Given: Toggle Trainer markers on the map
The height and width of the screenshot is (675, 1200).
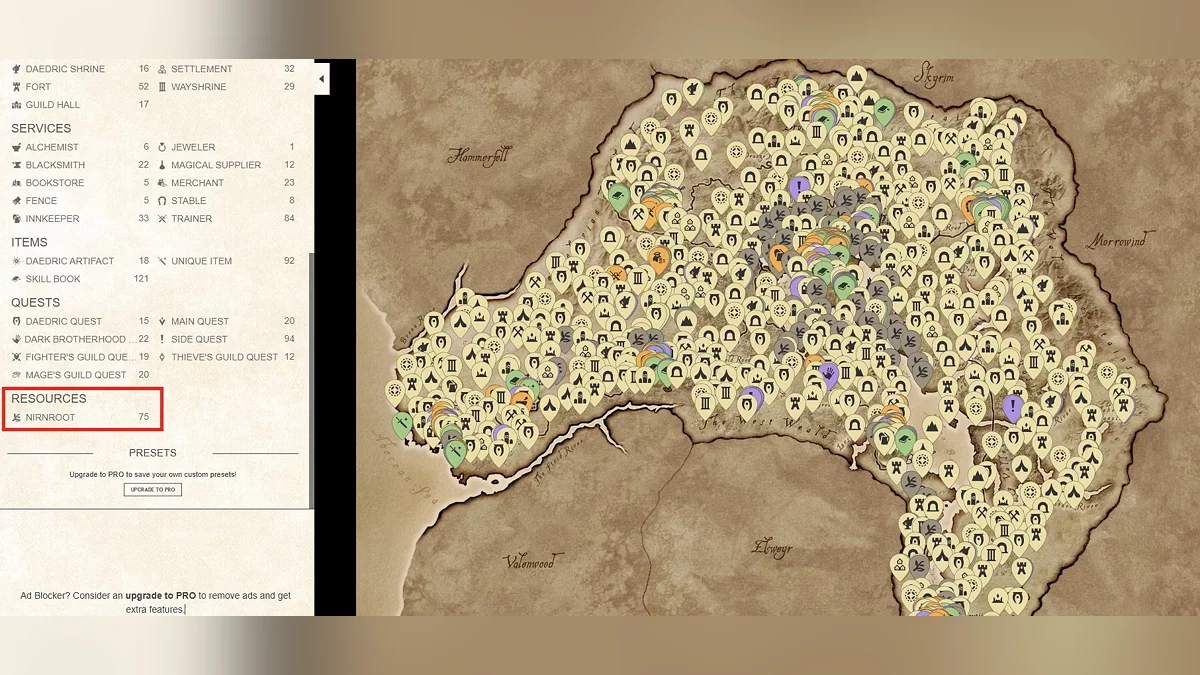Looking at the screenshot, I should point(191,219).
